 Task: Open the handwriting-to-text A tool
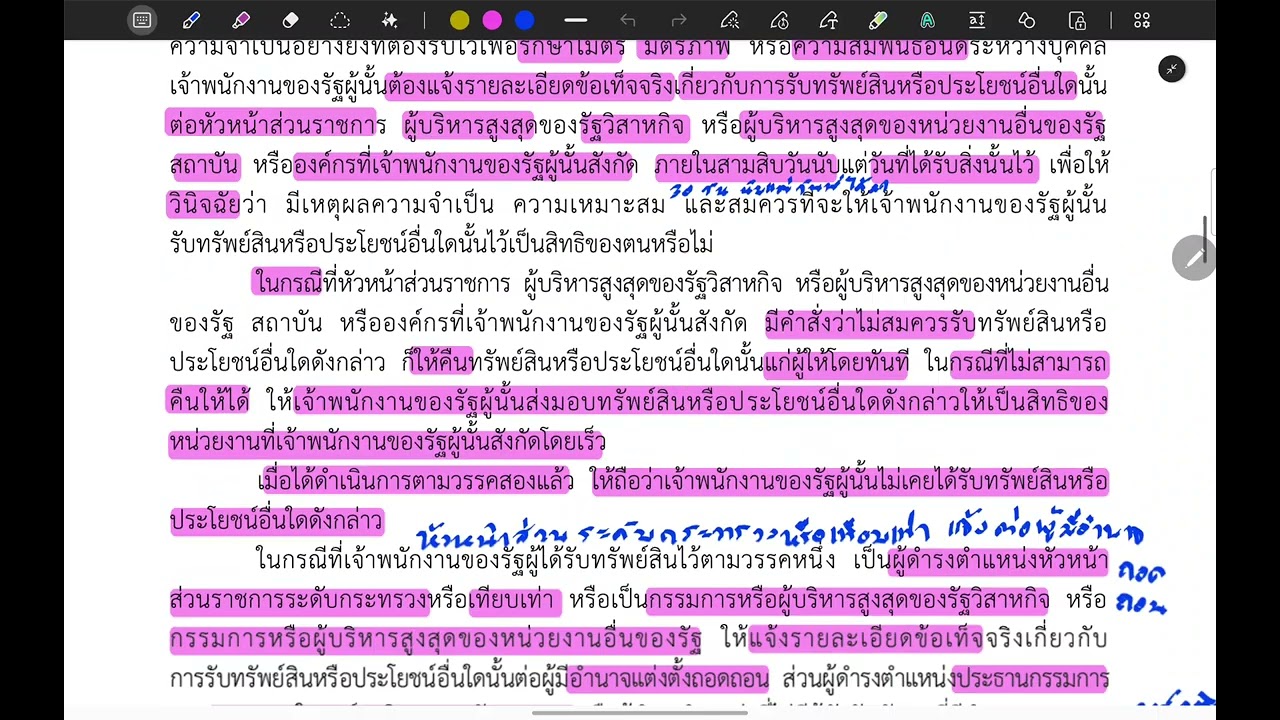tap(928, 20)
